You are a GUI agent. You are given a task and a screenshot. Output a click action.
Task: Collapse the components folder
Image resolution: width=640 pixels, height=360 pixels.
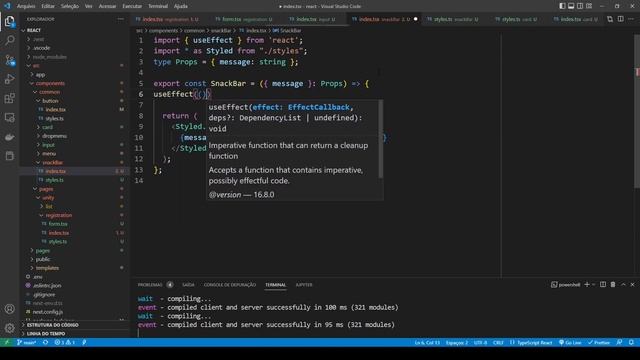tap(32, 83)
